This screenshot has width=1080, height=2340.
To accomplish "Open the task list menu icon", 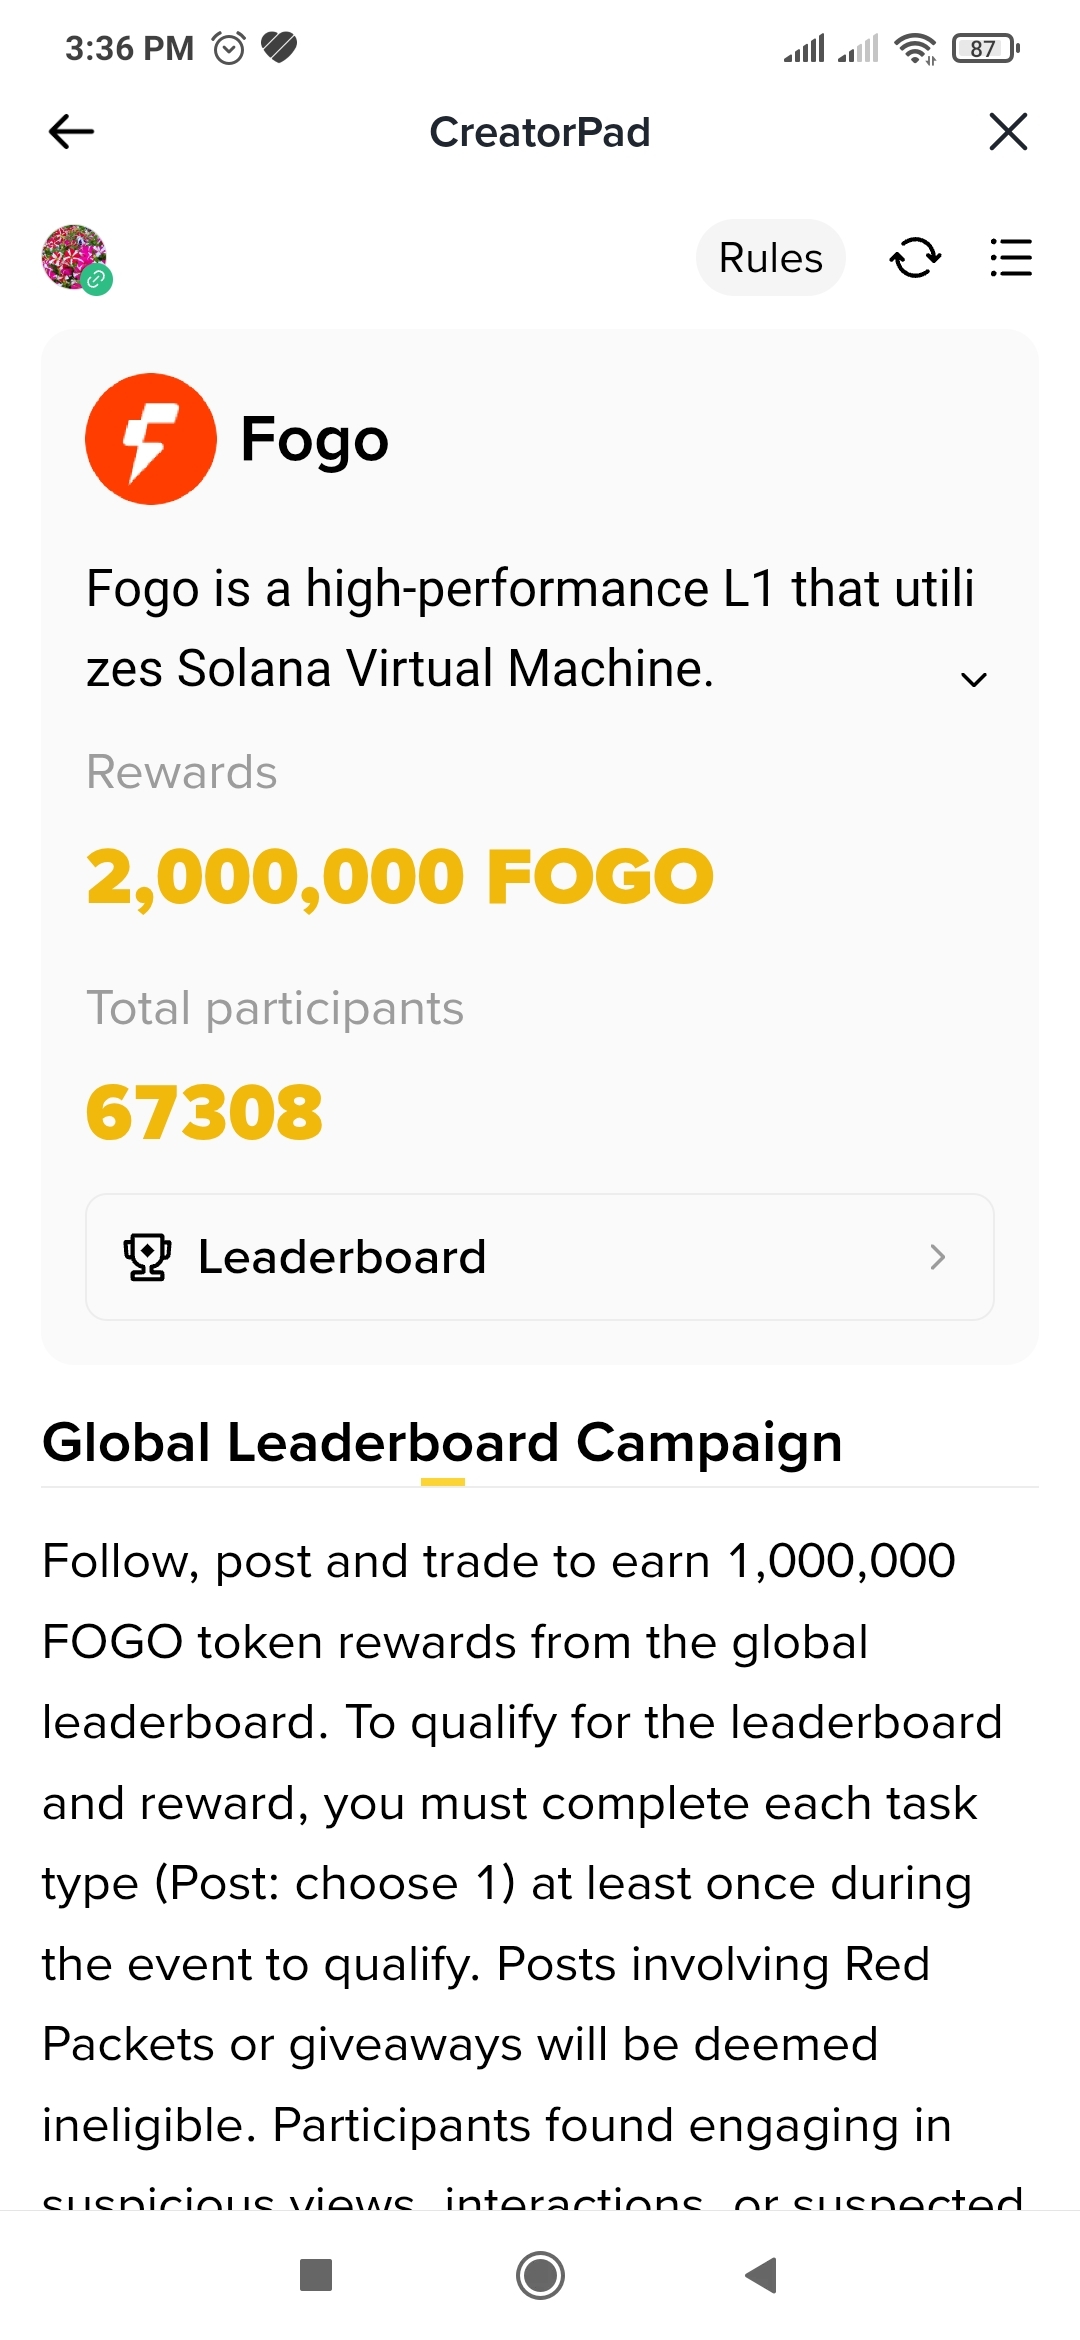I will coord(1010,258).
